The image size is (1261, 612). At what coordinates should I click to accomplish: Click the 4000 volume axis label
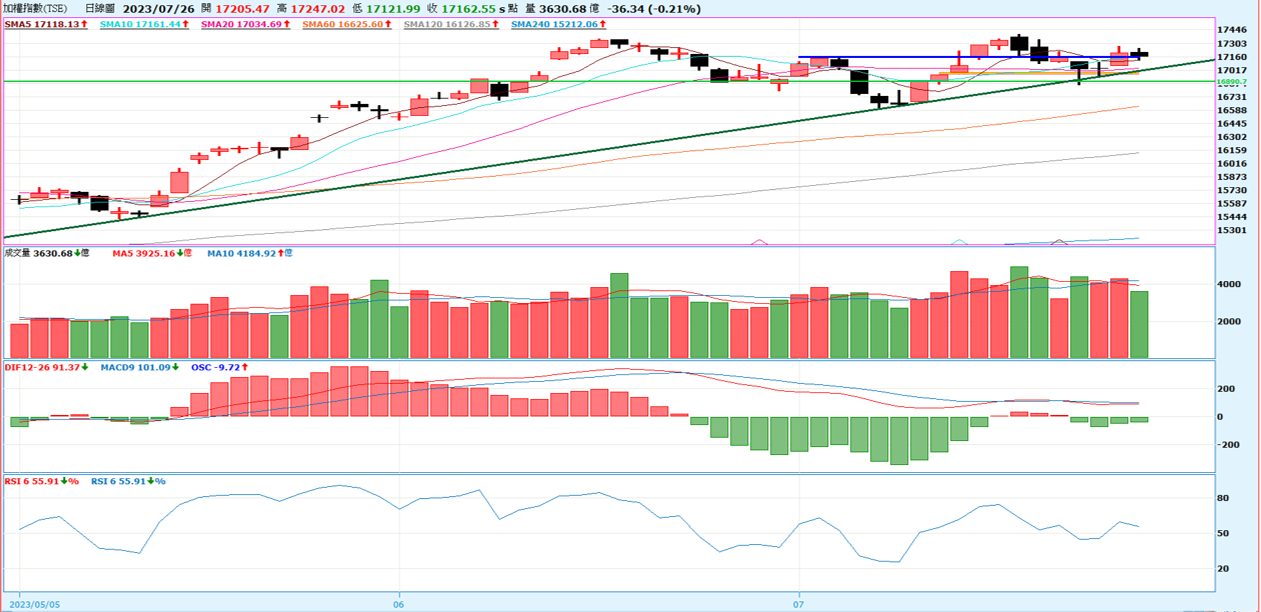point(1229,285)
